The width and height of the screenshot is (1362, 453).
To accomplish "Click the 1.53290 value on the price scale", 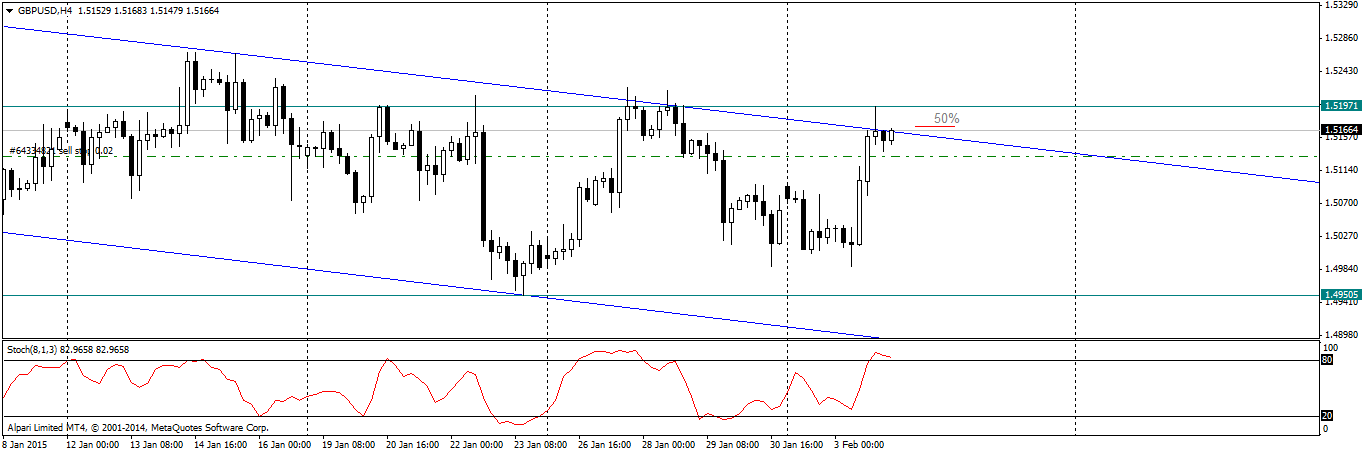I will pyautogui.click(x=1340, y=6).
